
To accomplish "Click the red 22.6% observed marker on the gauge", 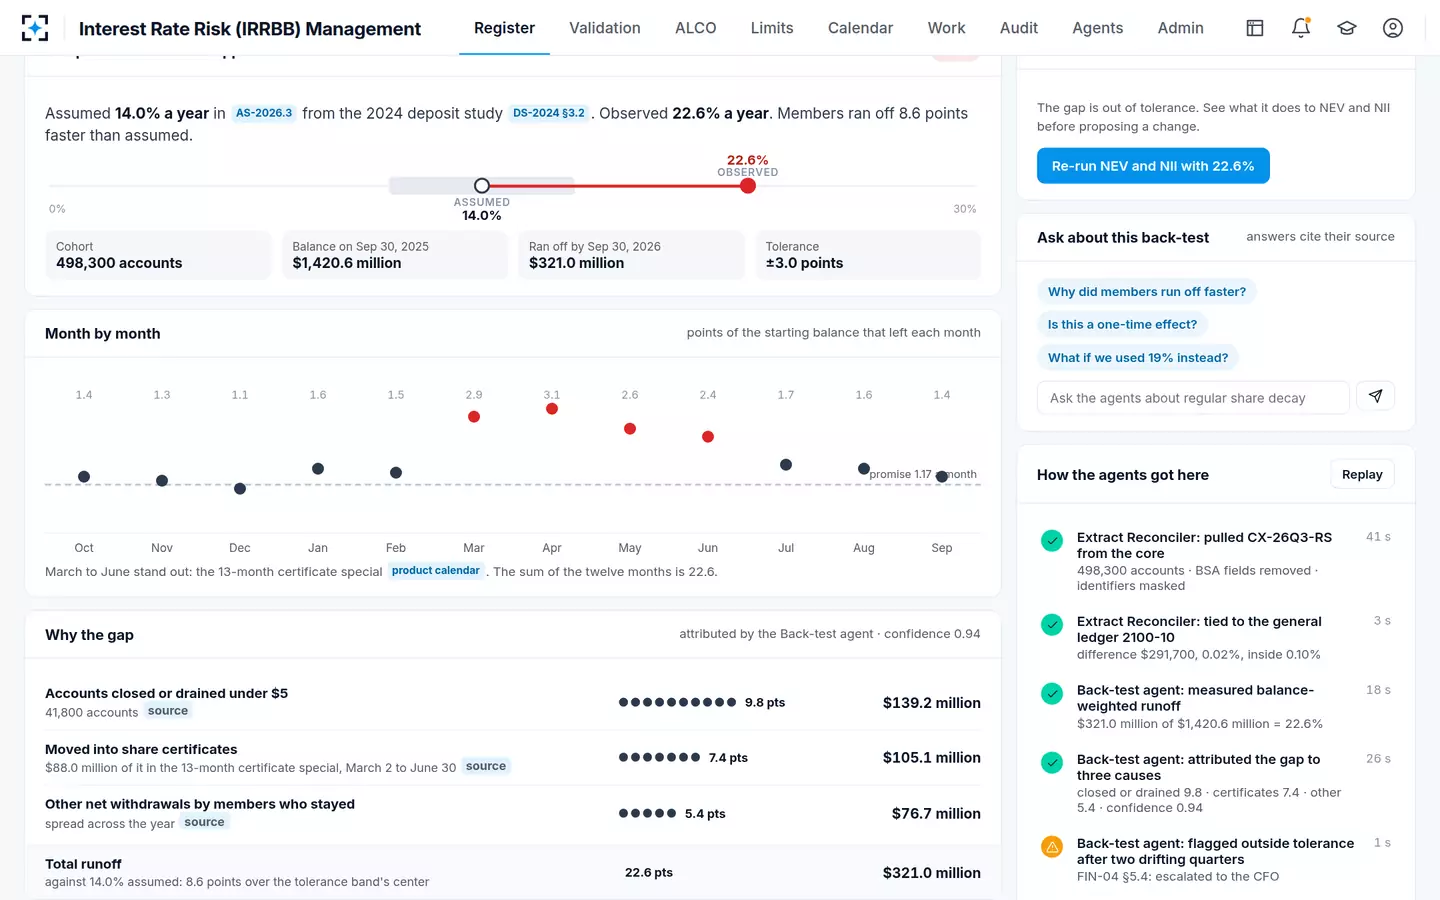I will pos(748,186).
